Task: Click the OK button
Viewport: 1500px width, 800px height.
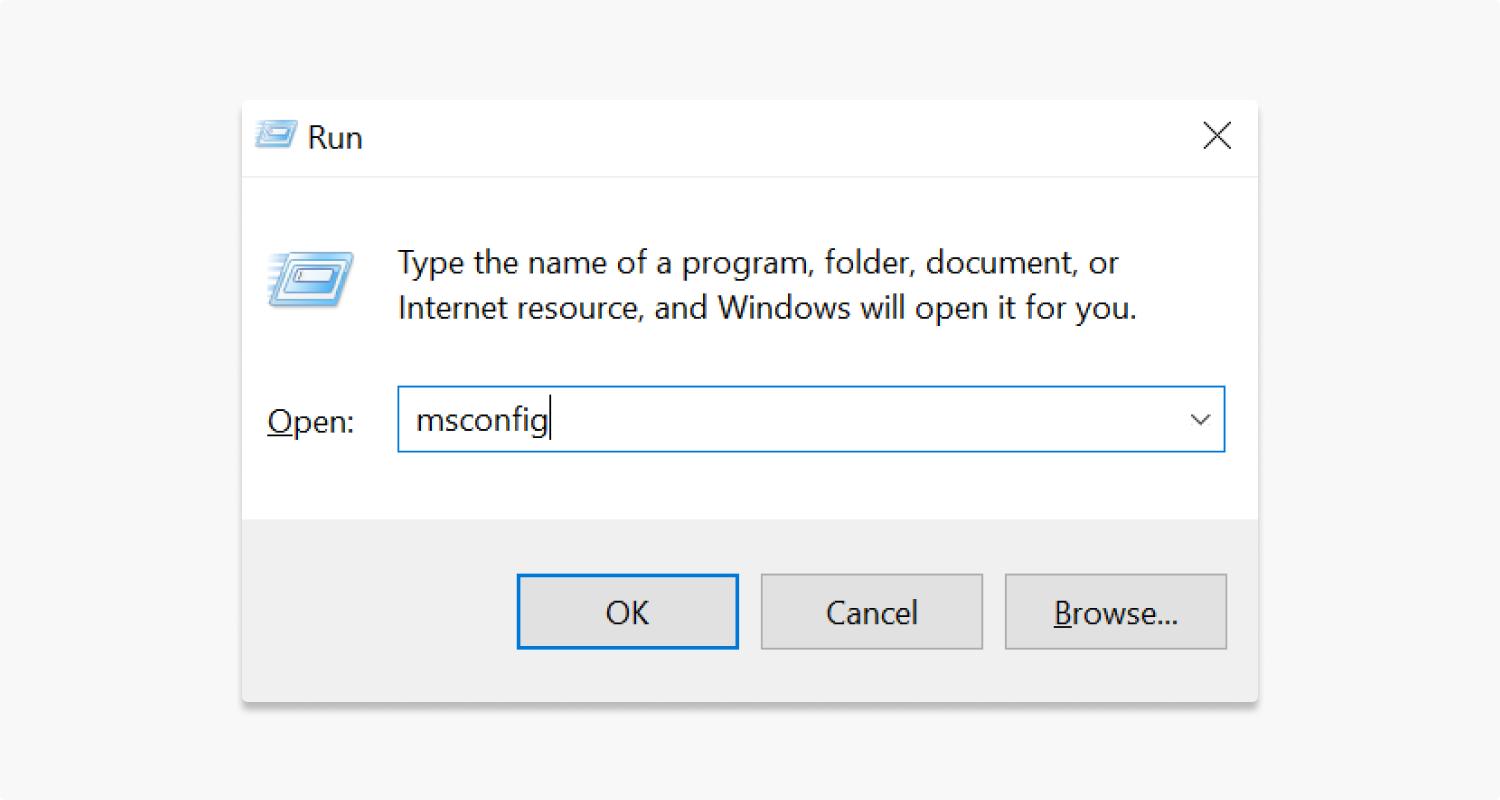Action: 627,611
